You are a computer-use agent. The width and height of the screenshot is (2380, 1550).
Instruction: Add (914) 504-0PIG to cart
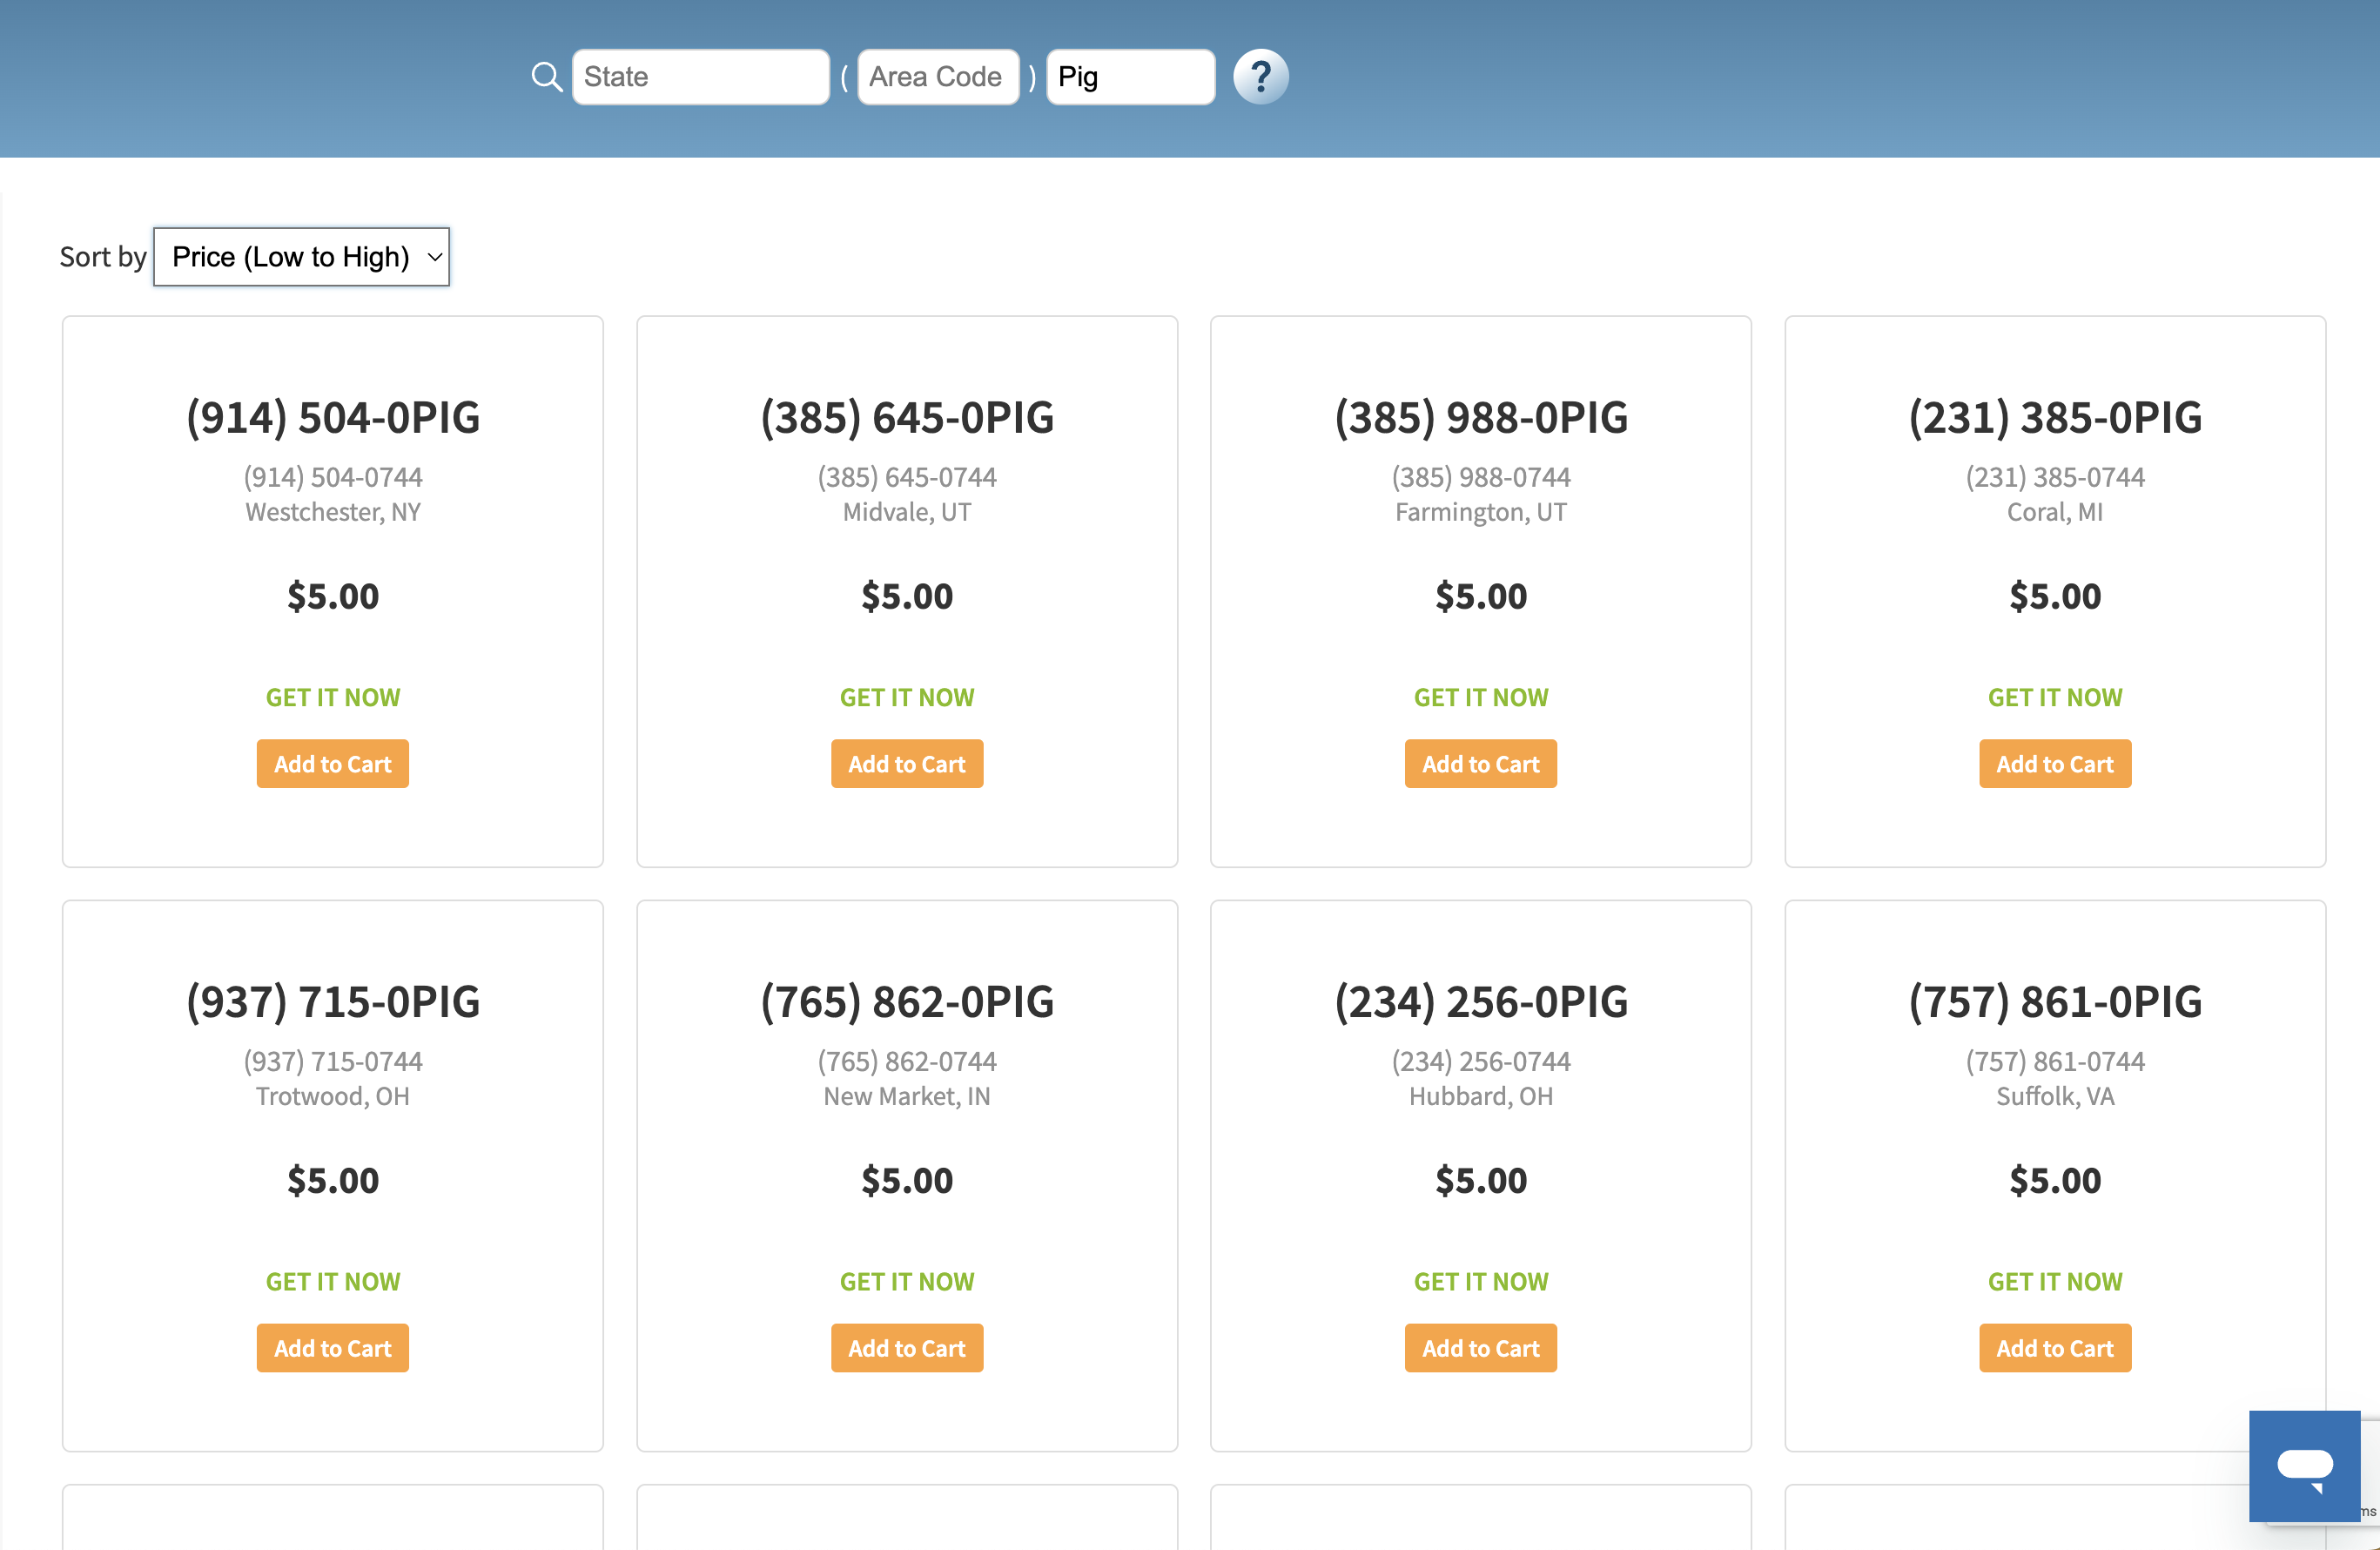[333, 764]
